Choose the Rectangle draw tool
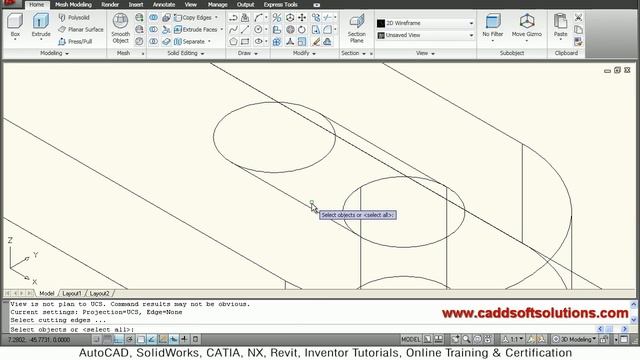 (x=244, y=41)
